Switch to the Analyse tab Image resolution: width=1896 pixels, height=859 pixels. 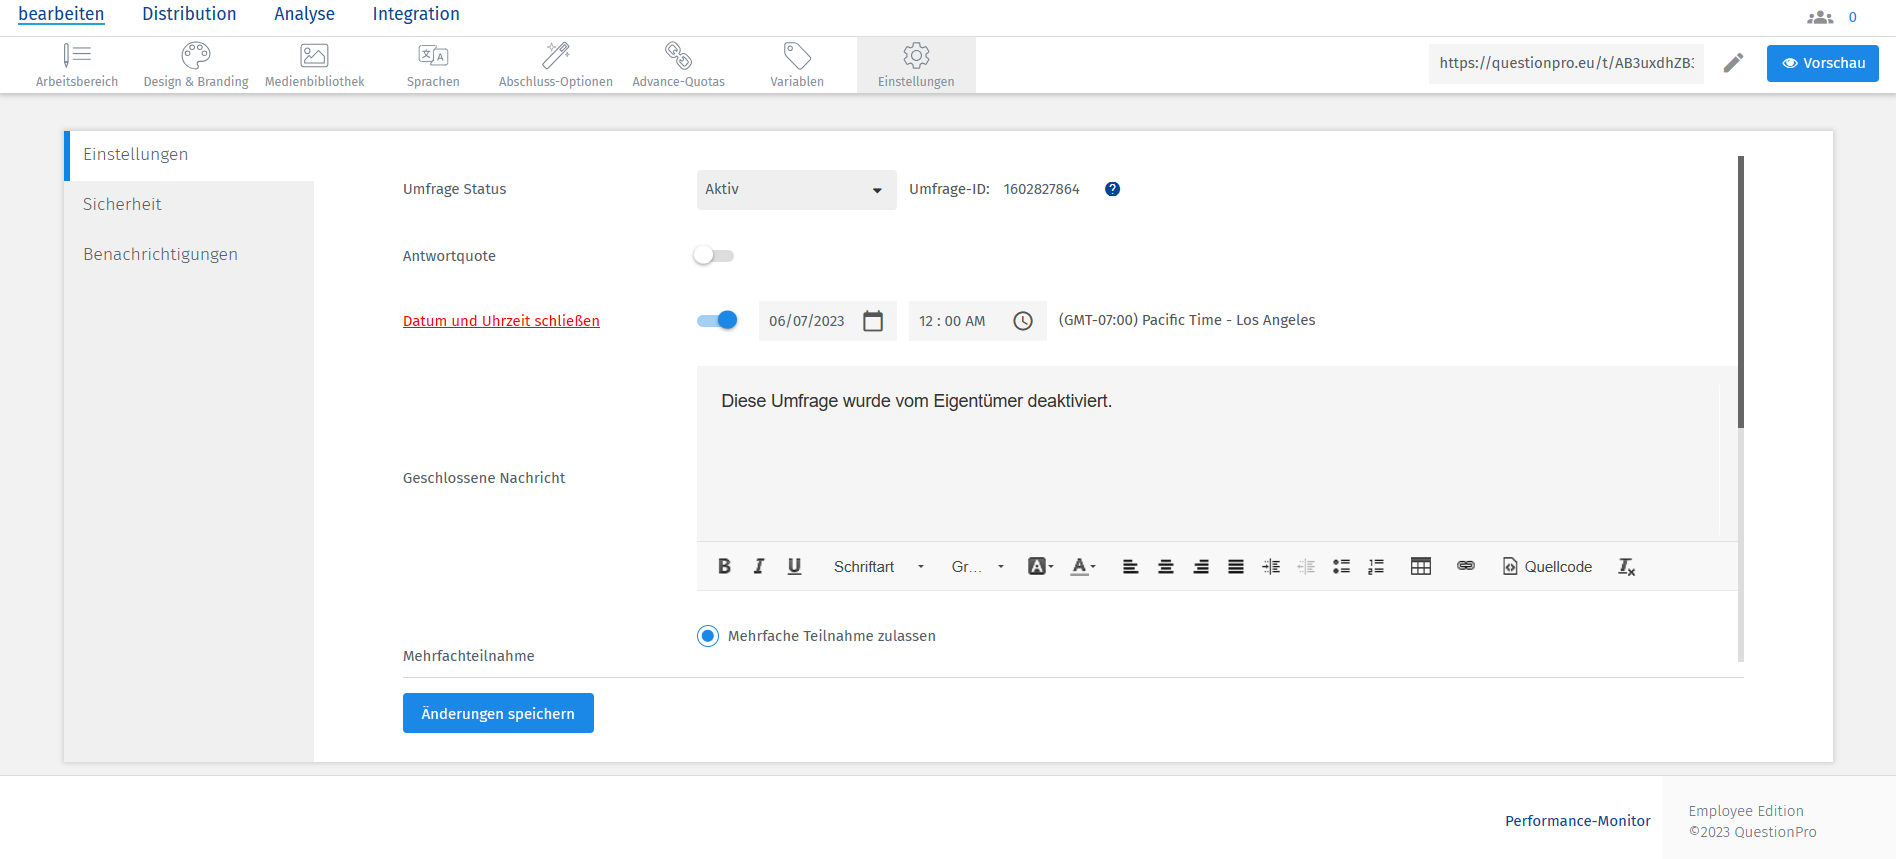tap(304, 14)
